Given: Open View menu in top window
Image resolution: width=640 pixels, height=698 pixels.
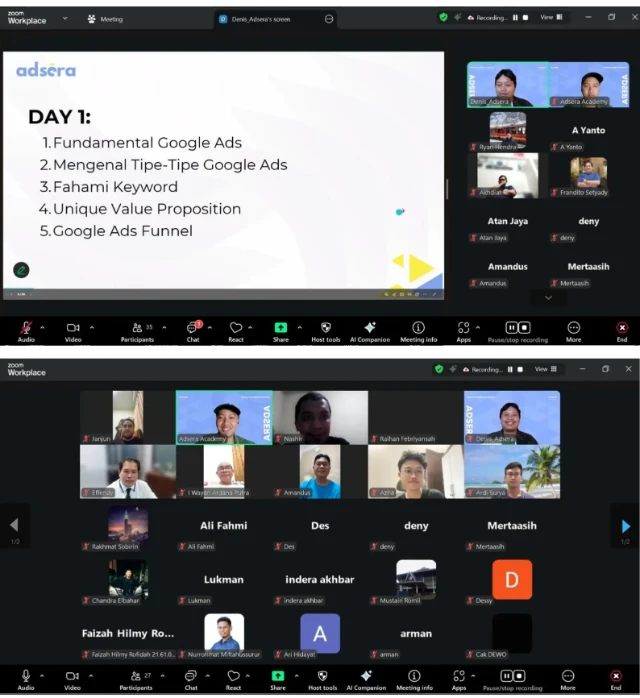Looking at the screenshot, I should (551, 17).
